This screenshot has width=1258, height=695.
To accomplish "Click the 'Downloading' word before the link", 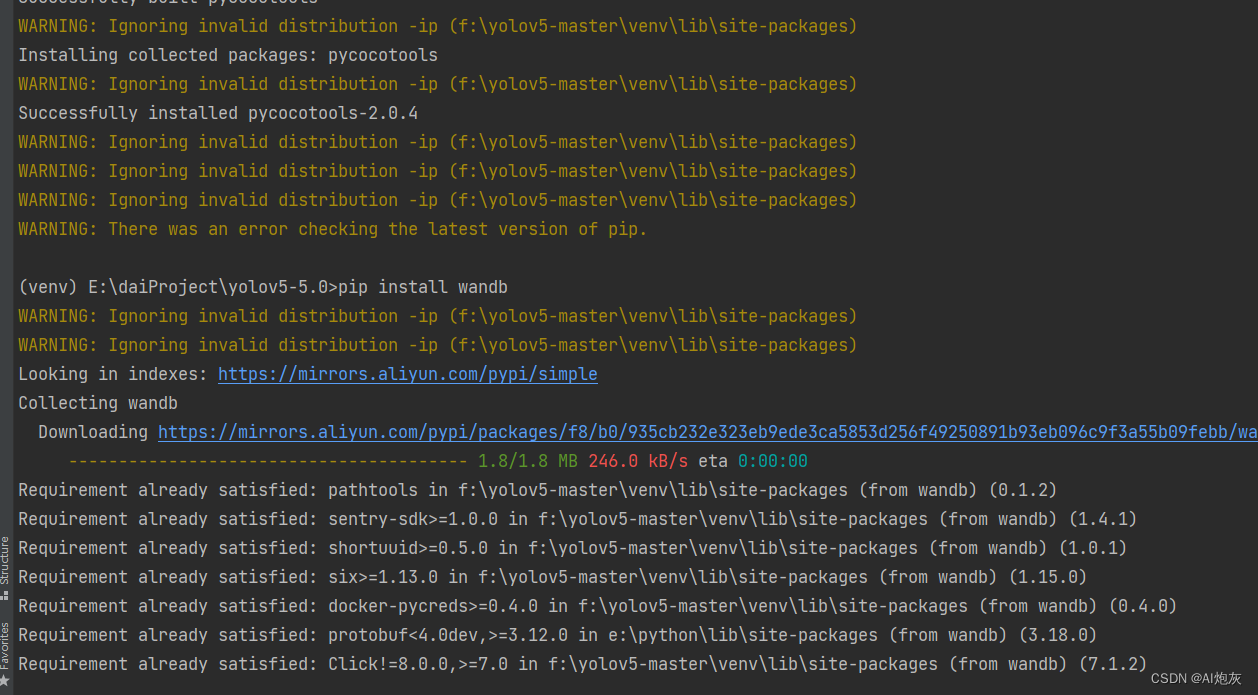I will point(93,432).
